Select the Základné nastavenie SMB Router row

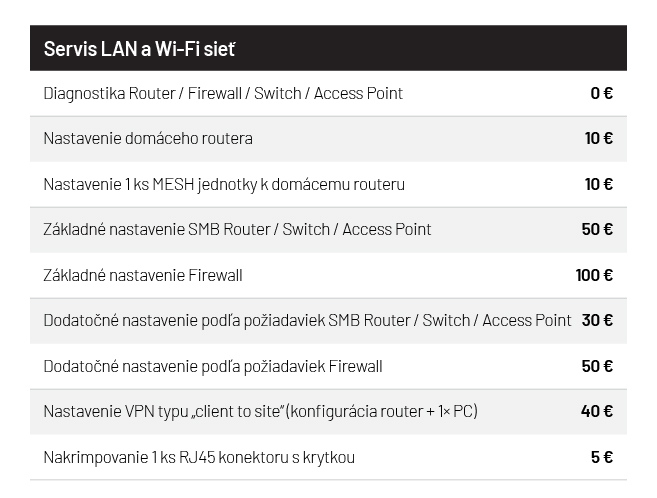328,230
